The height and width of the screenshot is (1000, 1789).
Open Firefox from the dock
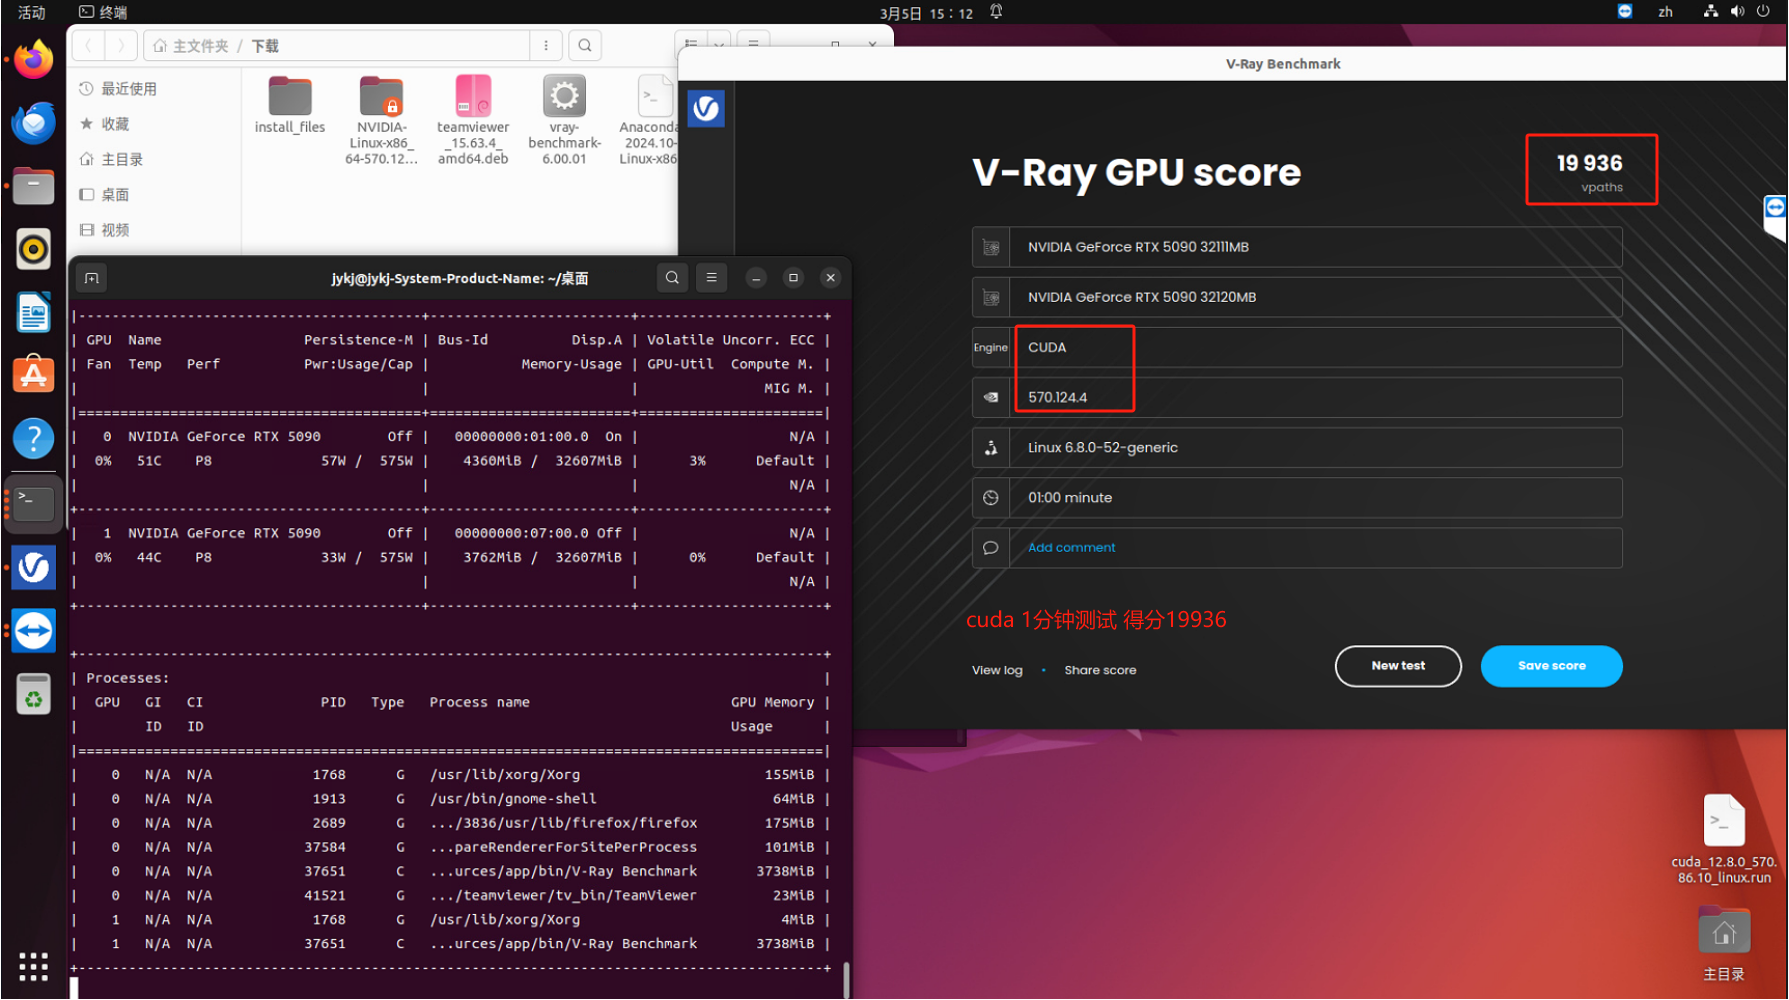coord(33,60)
